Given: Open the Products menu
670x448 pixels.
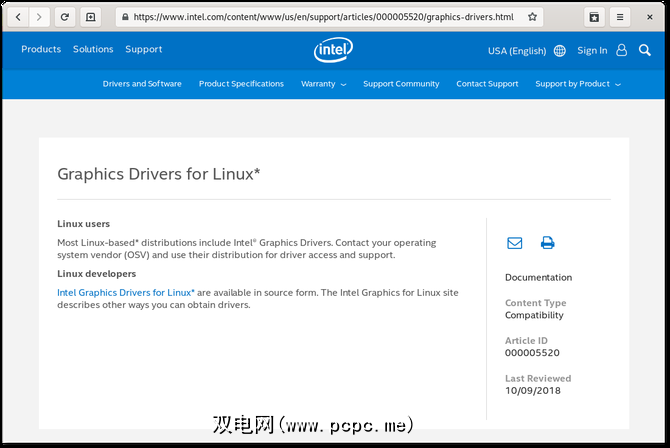Looking at the screenshot, I should 41,49.
